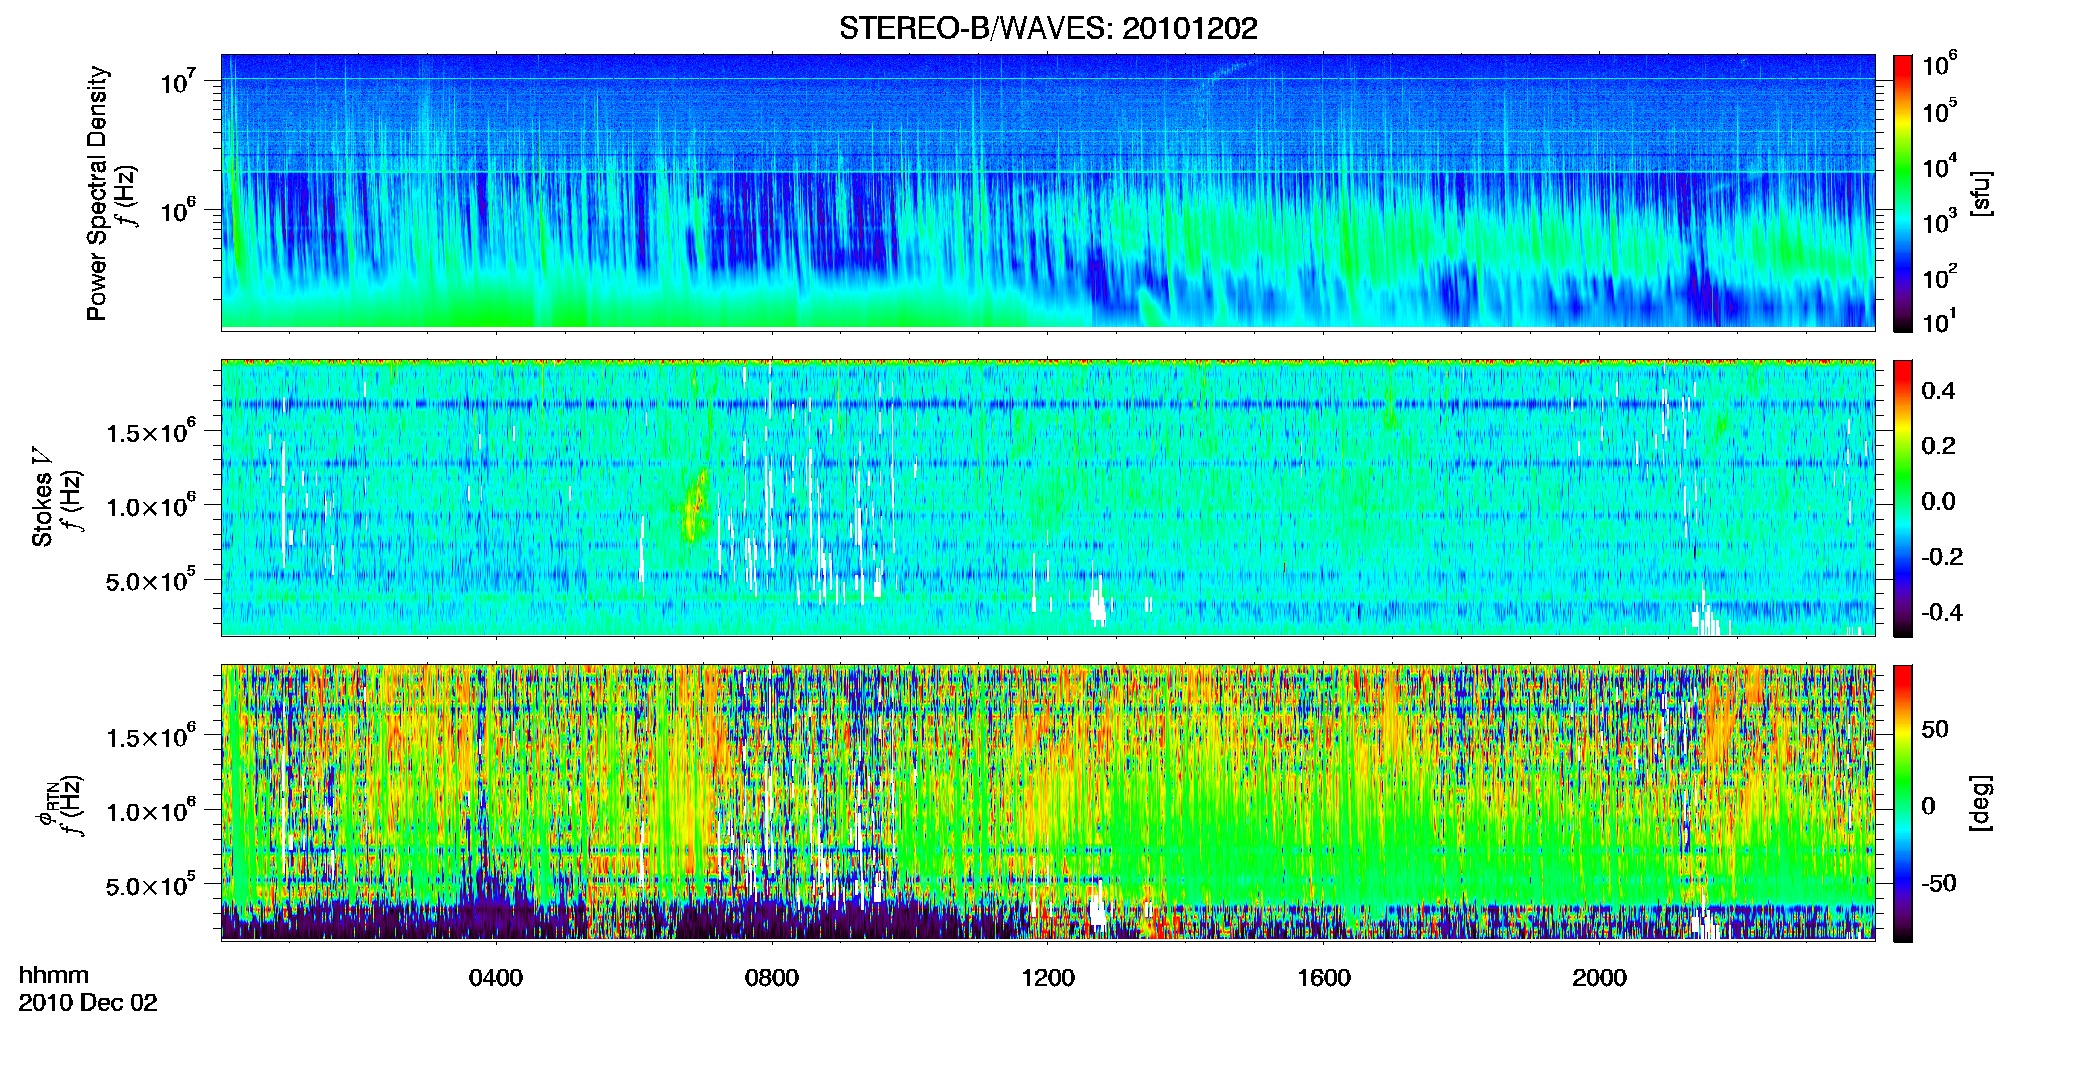This screenshot has height=1080, width=2096.
Task: Click the -50 degree colorbar value
Action: (1938, 884)
